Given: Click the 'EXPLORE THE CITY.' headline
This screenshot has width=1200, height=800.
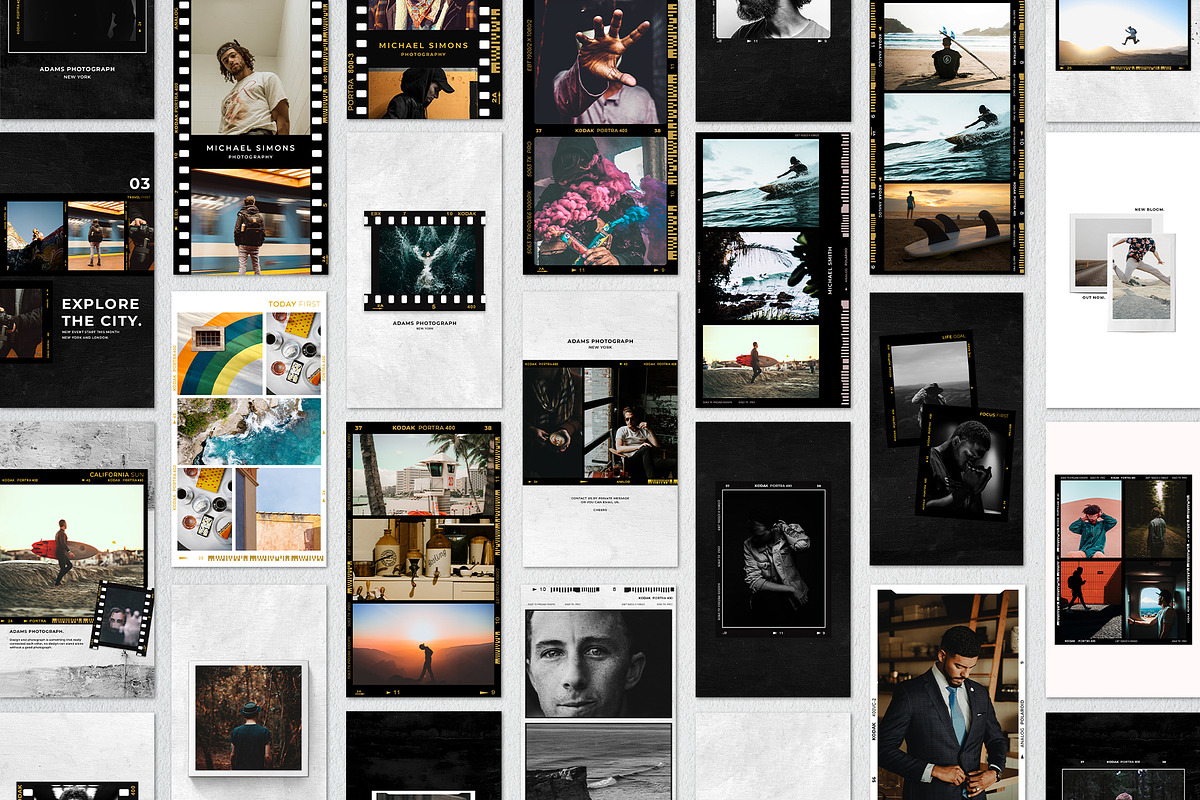Looking at the screenshot, I should pyautogui.click(x=101, y=312).
